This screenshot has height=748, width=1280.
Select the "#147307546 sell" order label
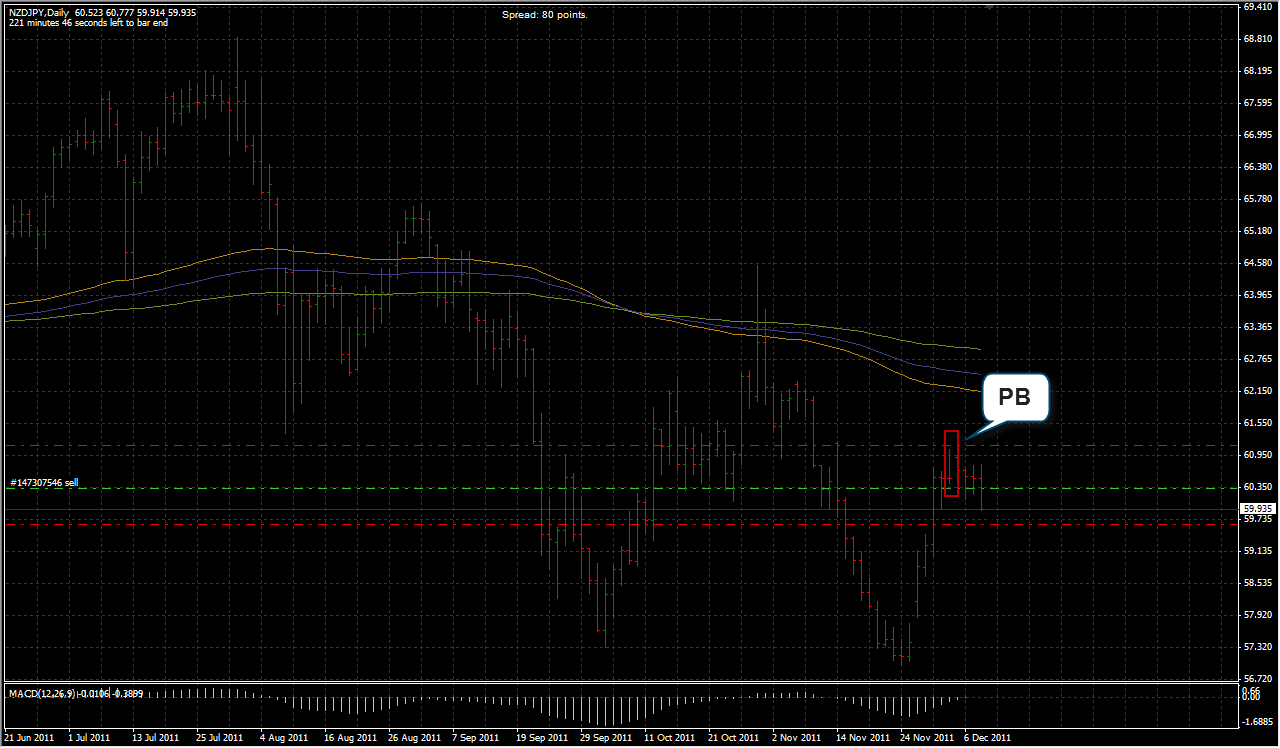click(x=44, y=483)
